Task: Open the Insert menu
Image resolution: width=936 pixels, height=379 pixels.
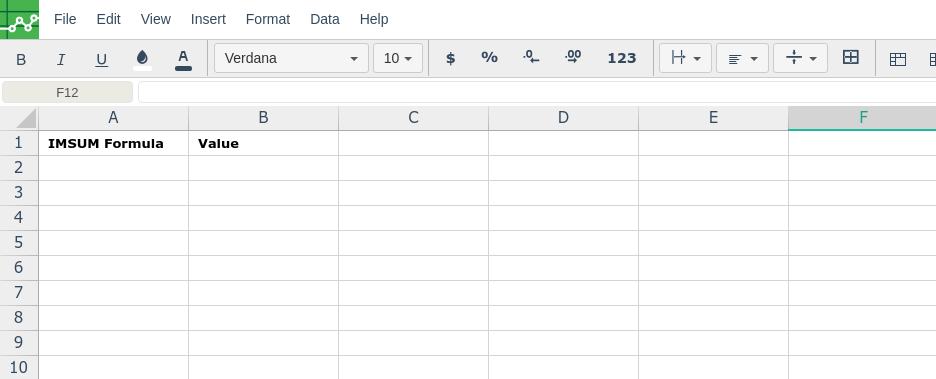Action: [x=208, y=19]
